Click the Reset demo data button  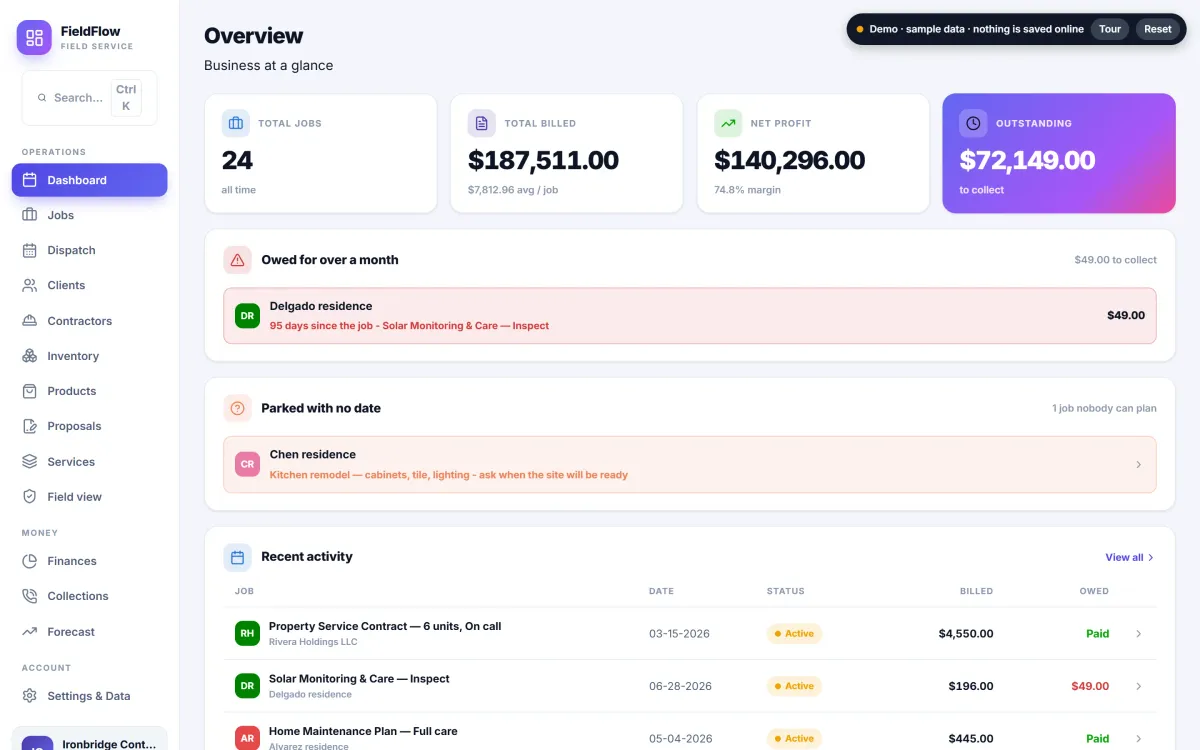click(1158, 29)
